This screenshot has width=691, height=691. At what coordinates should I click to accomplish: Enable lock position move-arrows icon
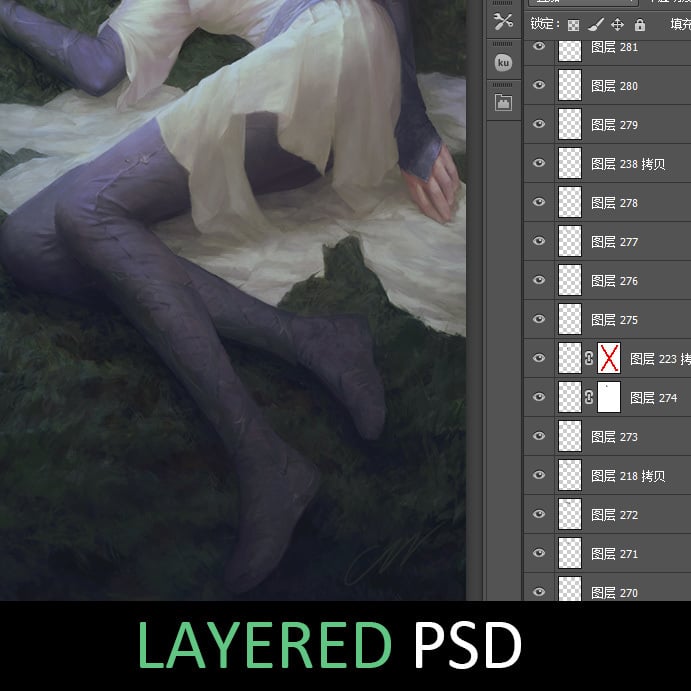coord(617,25)
